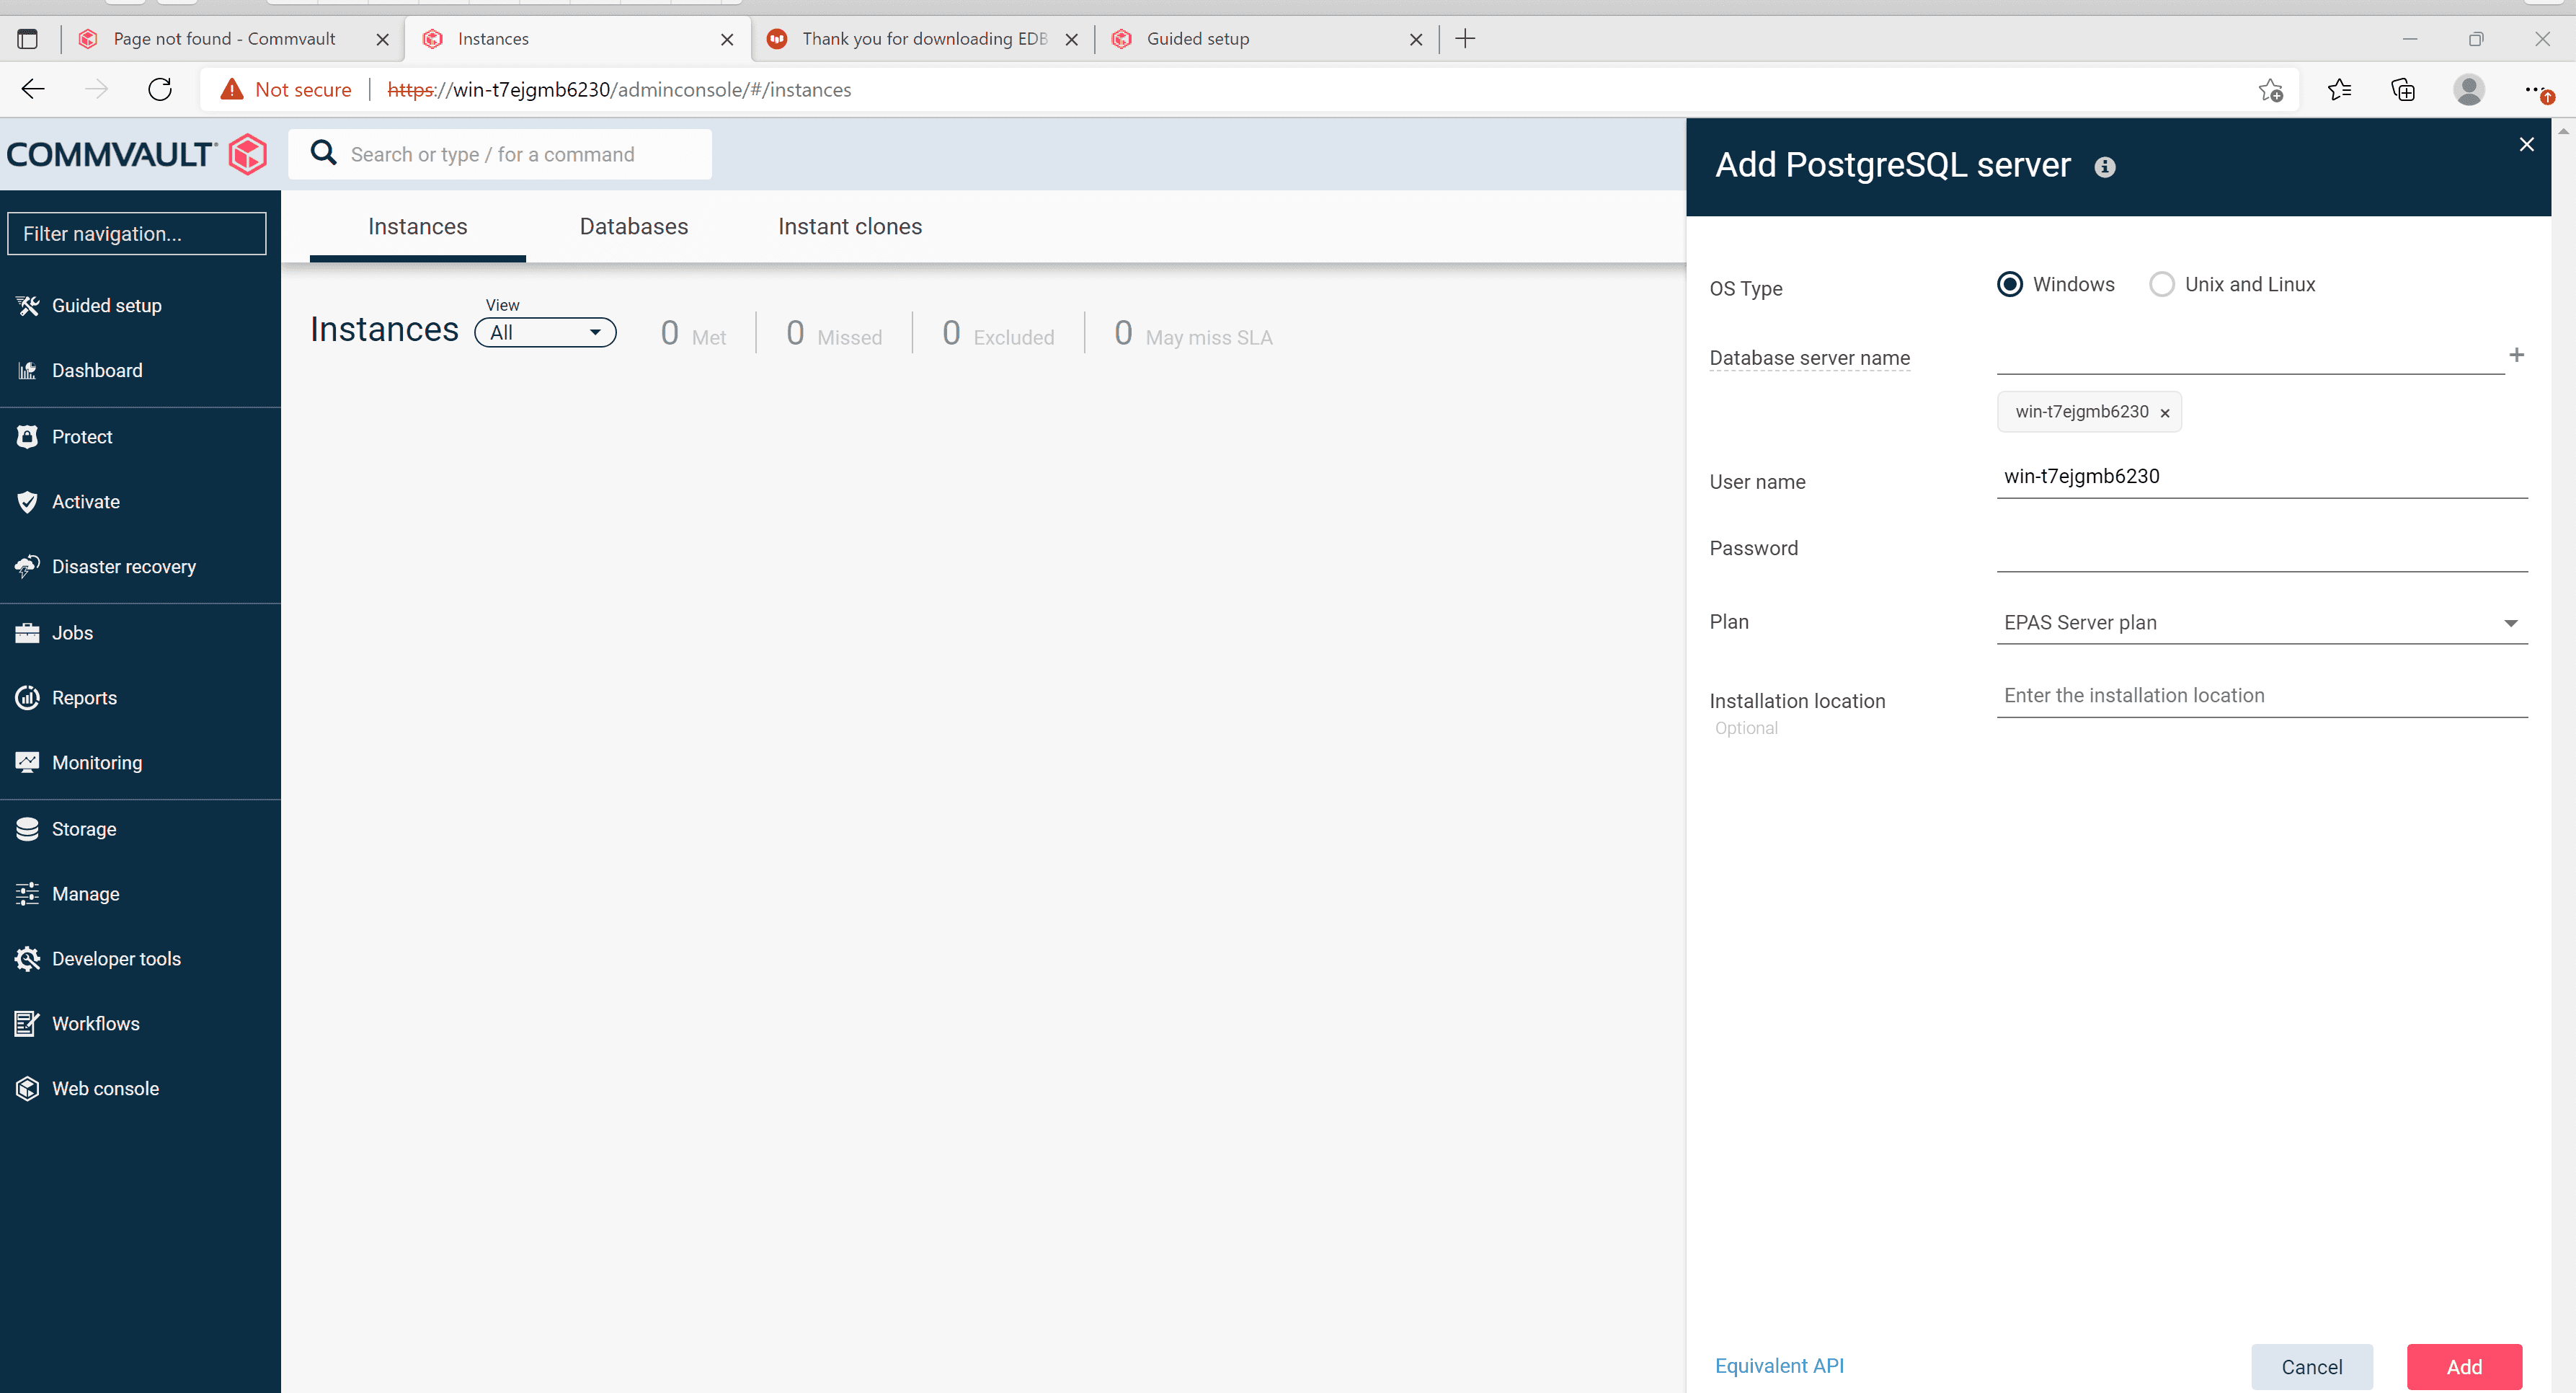The height and width of the screenshot is (1393, 2576).
Task: Open the EPAS Server plan dropdown
Action: pyautogui.click(x=2511, y=622)
